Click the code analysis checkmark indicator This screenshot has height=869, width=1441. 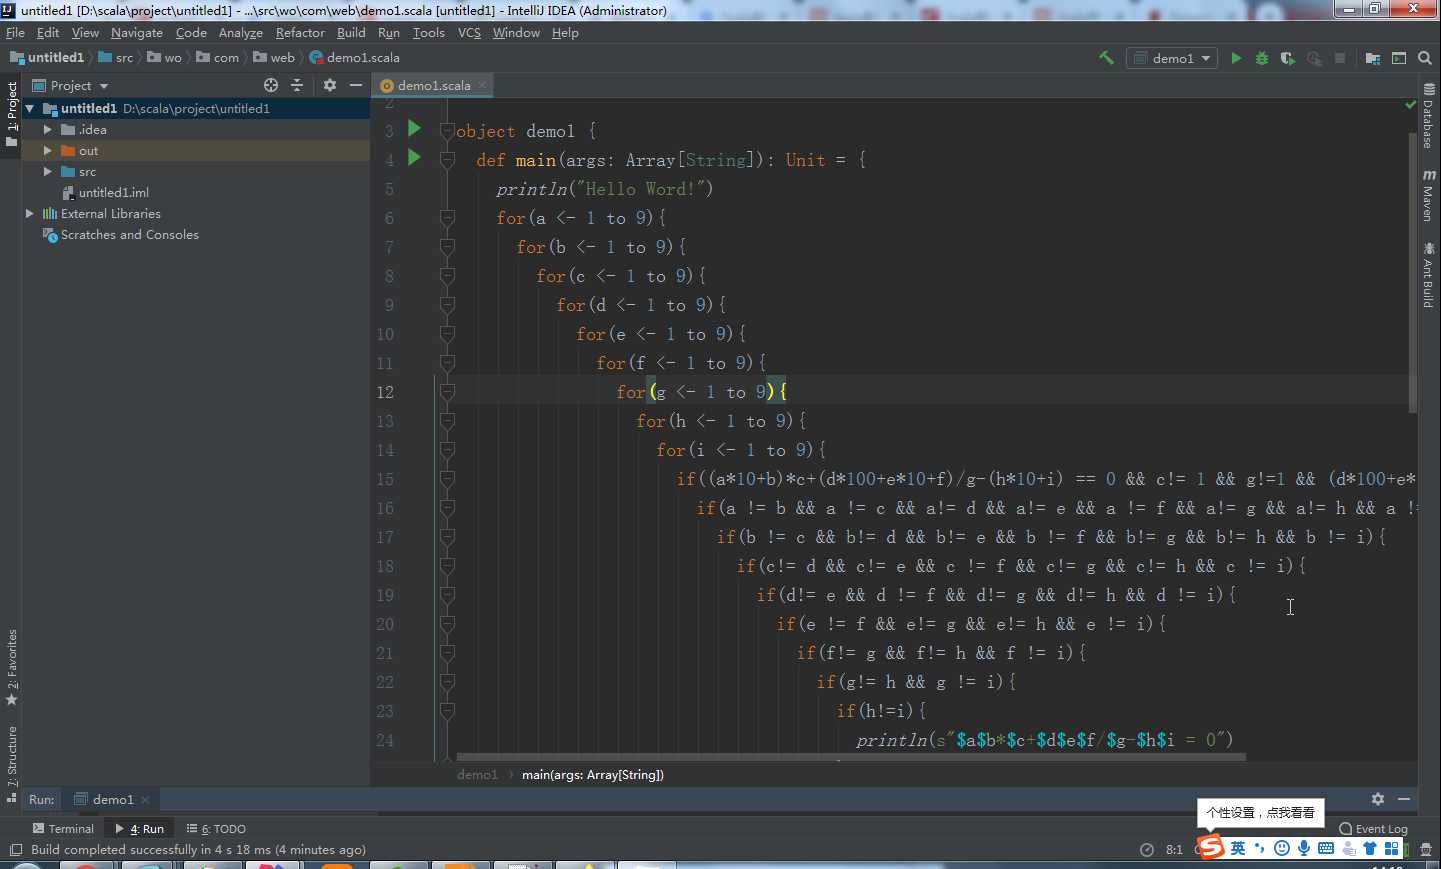point(1411,104)
